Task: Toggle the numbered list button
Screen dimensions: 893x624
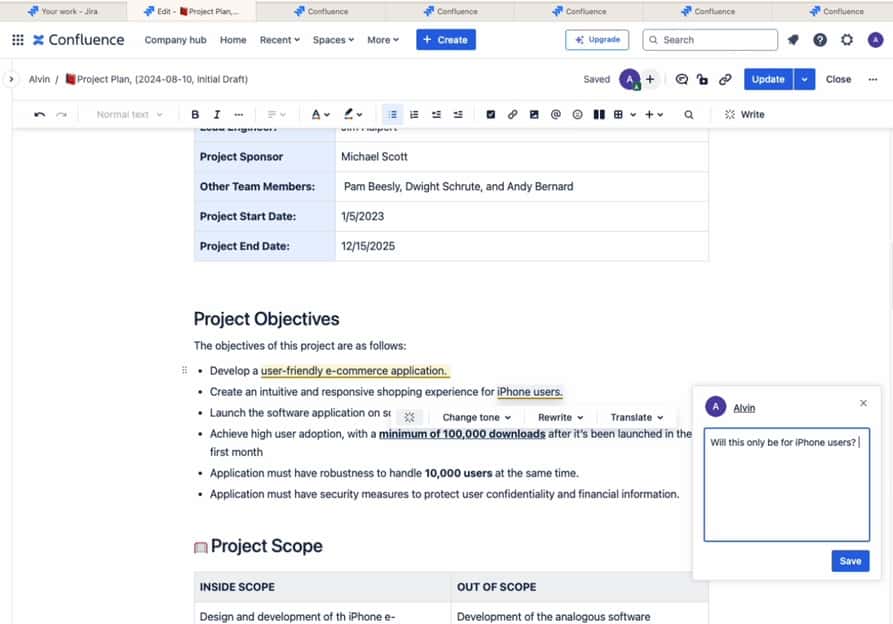Action: point(414,114)
